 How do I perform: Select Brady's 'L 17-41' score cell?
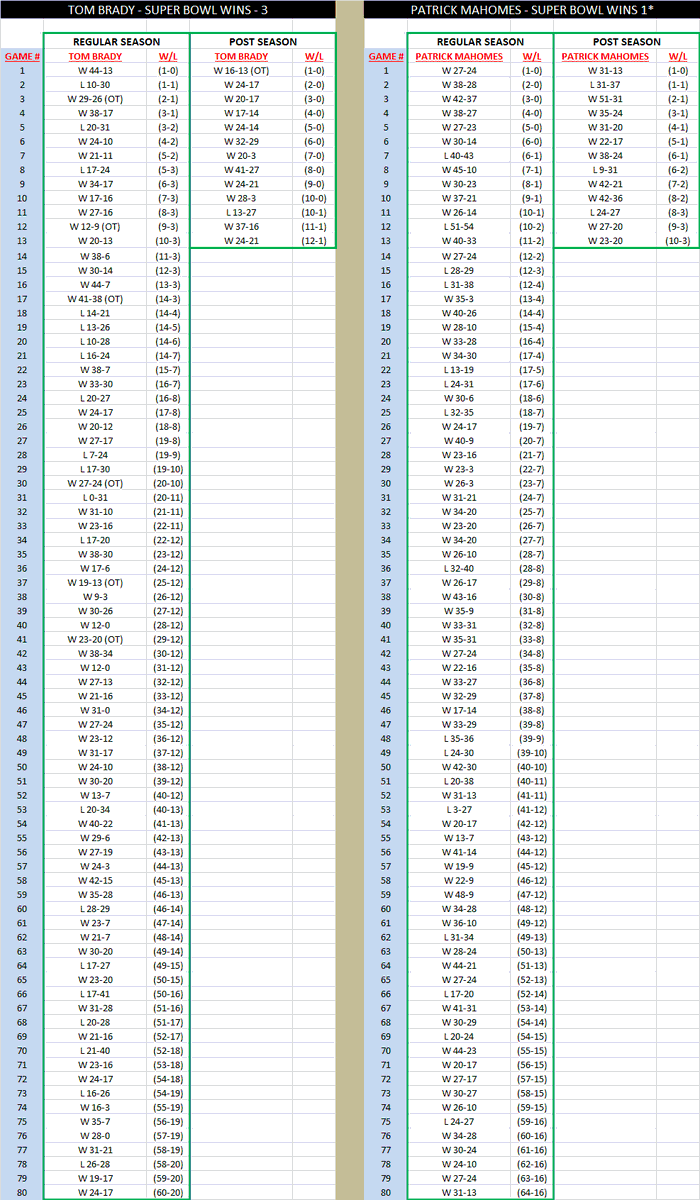pyautogui.click(x=95, y=995)
